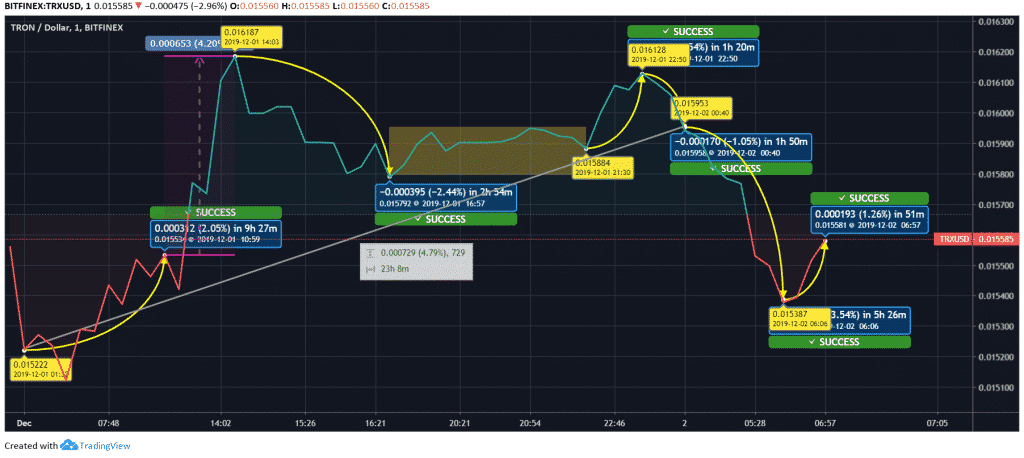Click the 20:21 time axis label
This screenshot has height=458, width=1024.
pyautogui.click(x=460, y=423)
